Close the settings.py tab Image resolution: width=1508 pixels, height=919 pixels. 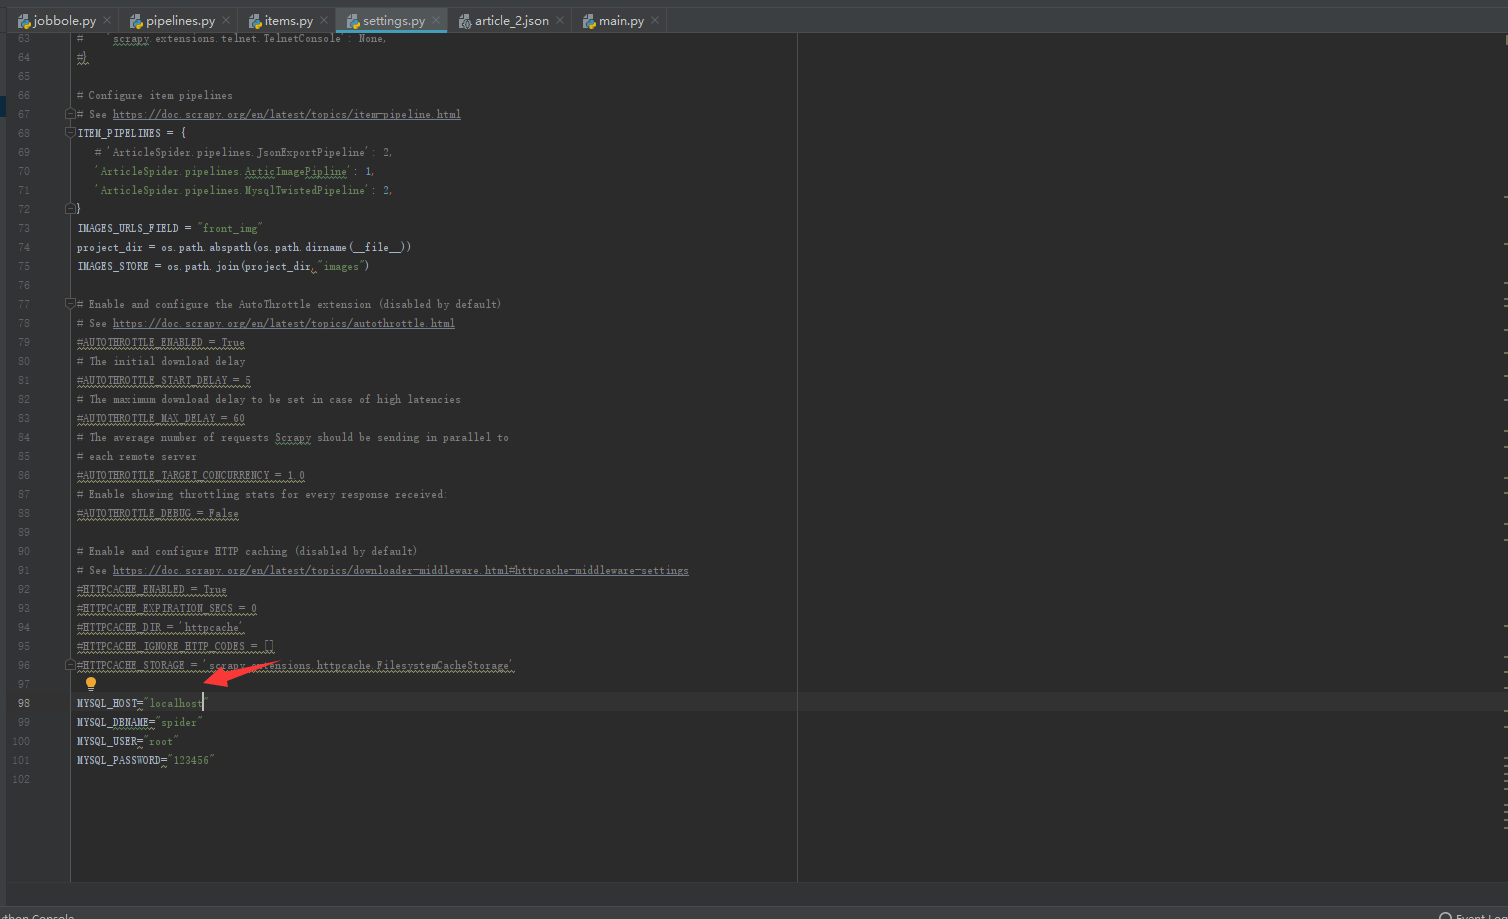[x=436, y=21]
